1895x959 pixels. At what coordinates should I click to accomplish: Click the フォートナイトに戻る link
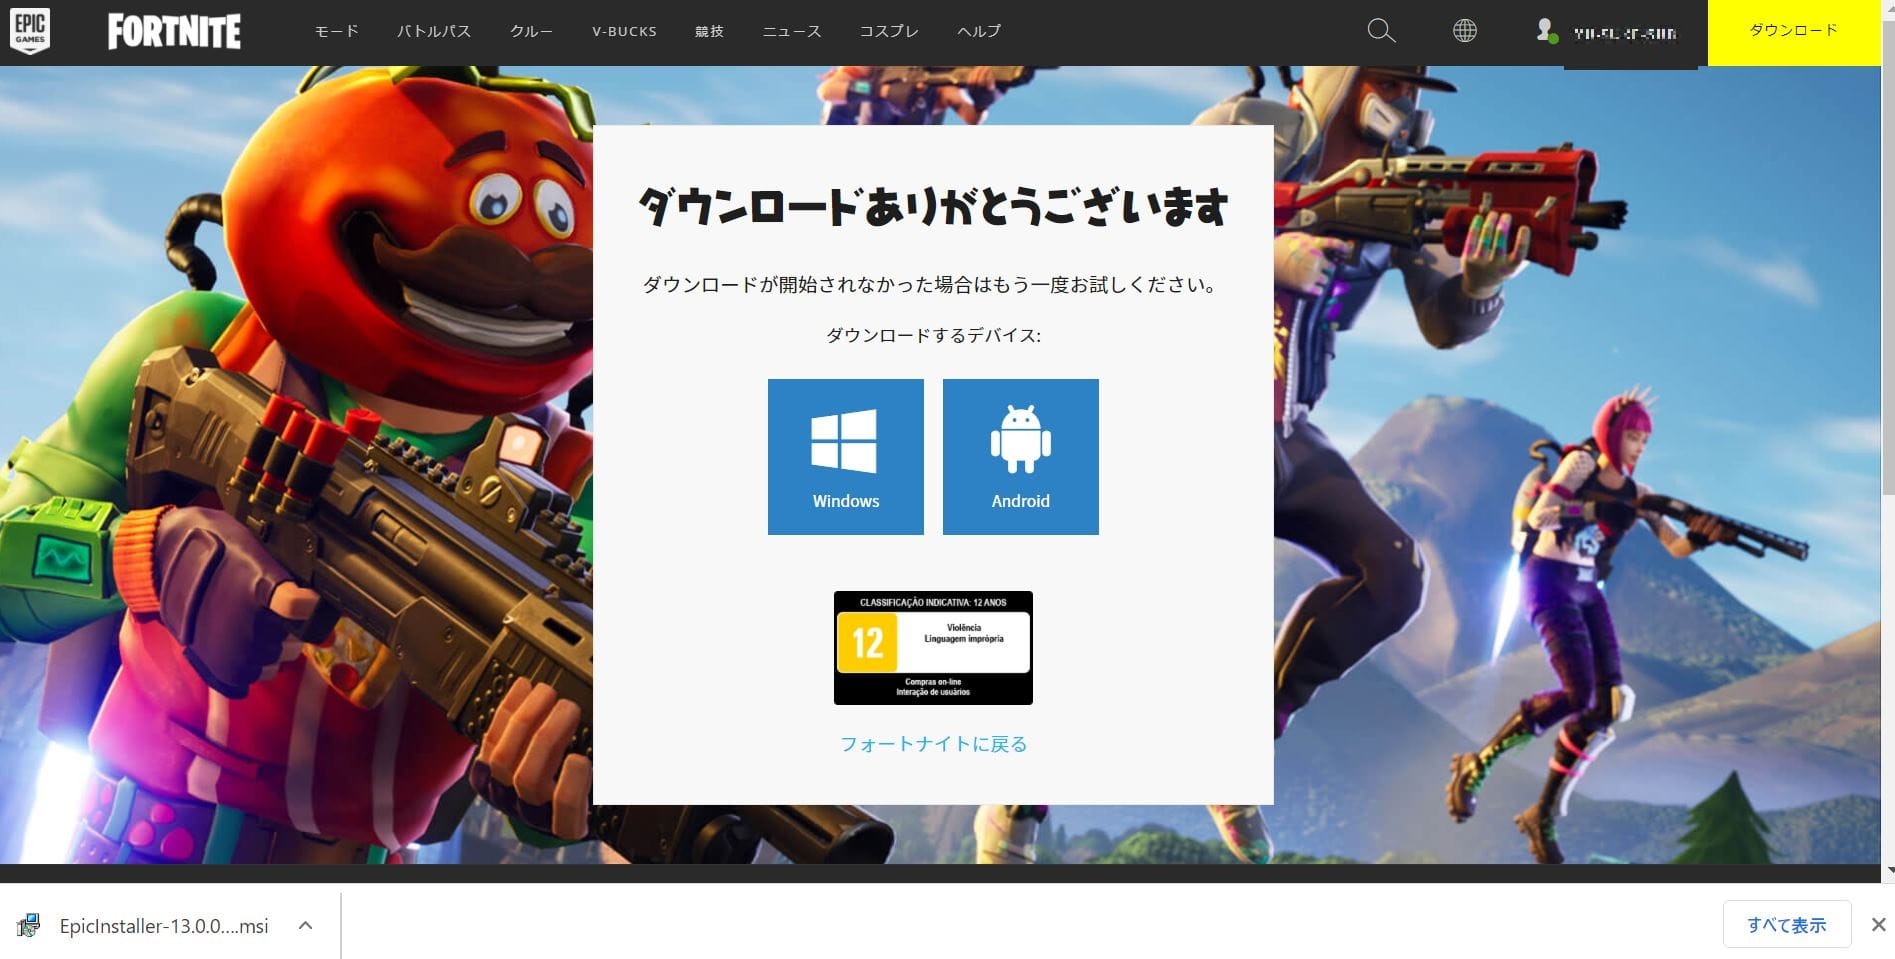point(932,744)
